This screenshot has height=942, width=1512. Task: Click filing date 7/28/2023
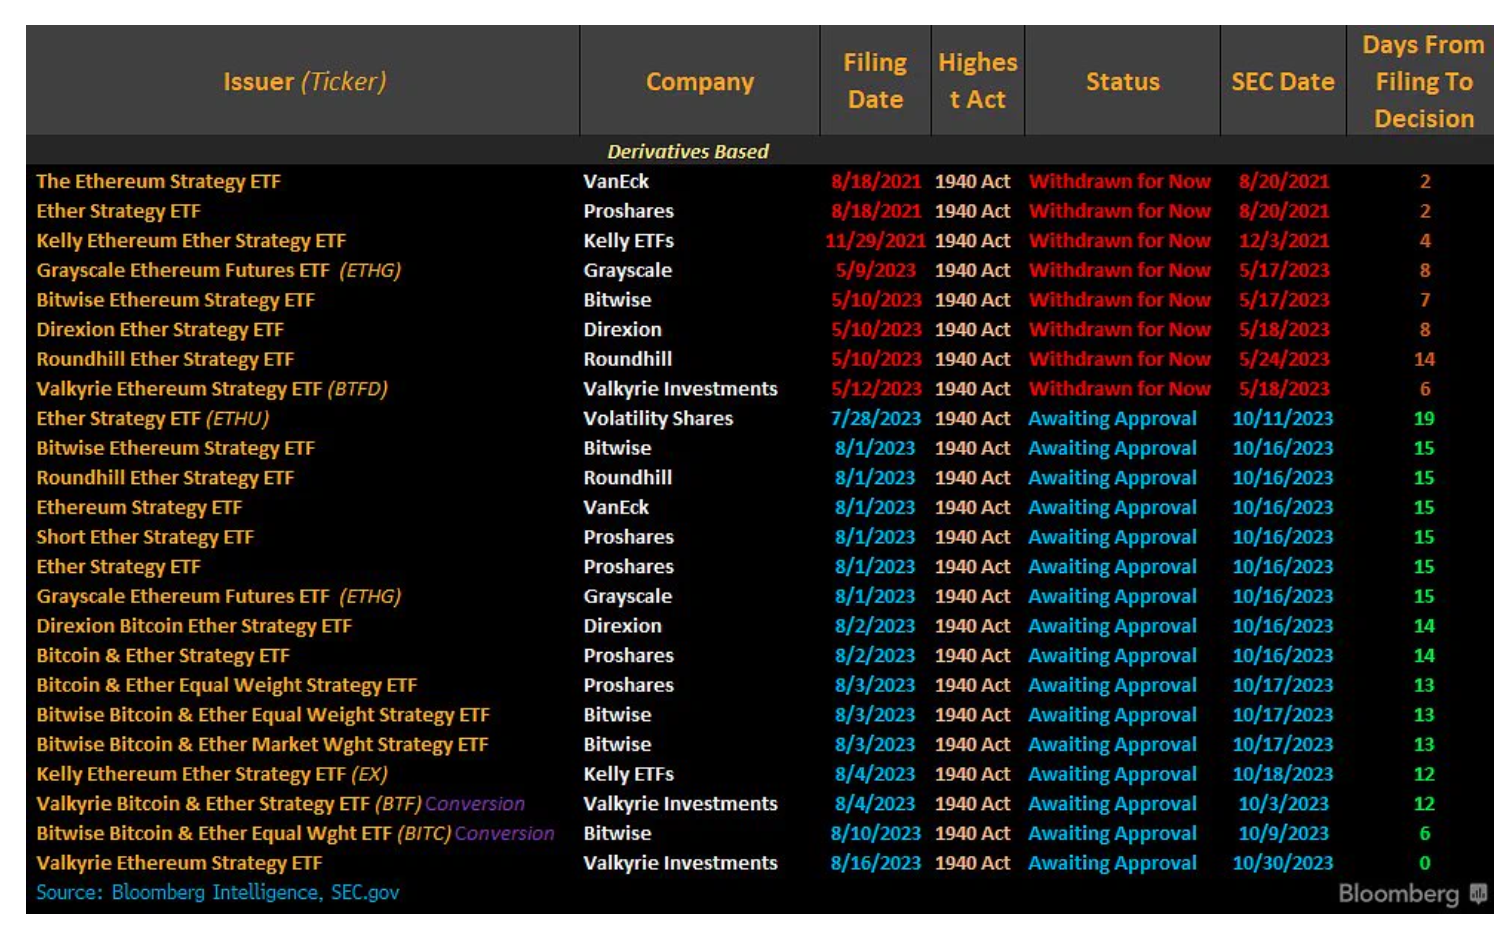(x=875, y=418)
